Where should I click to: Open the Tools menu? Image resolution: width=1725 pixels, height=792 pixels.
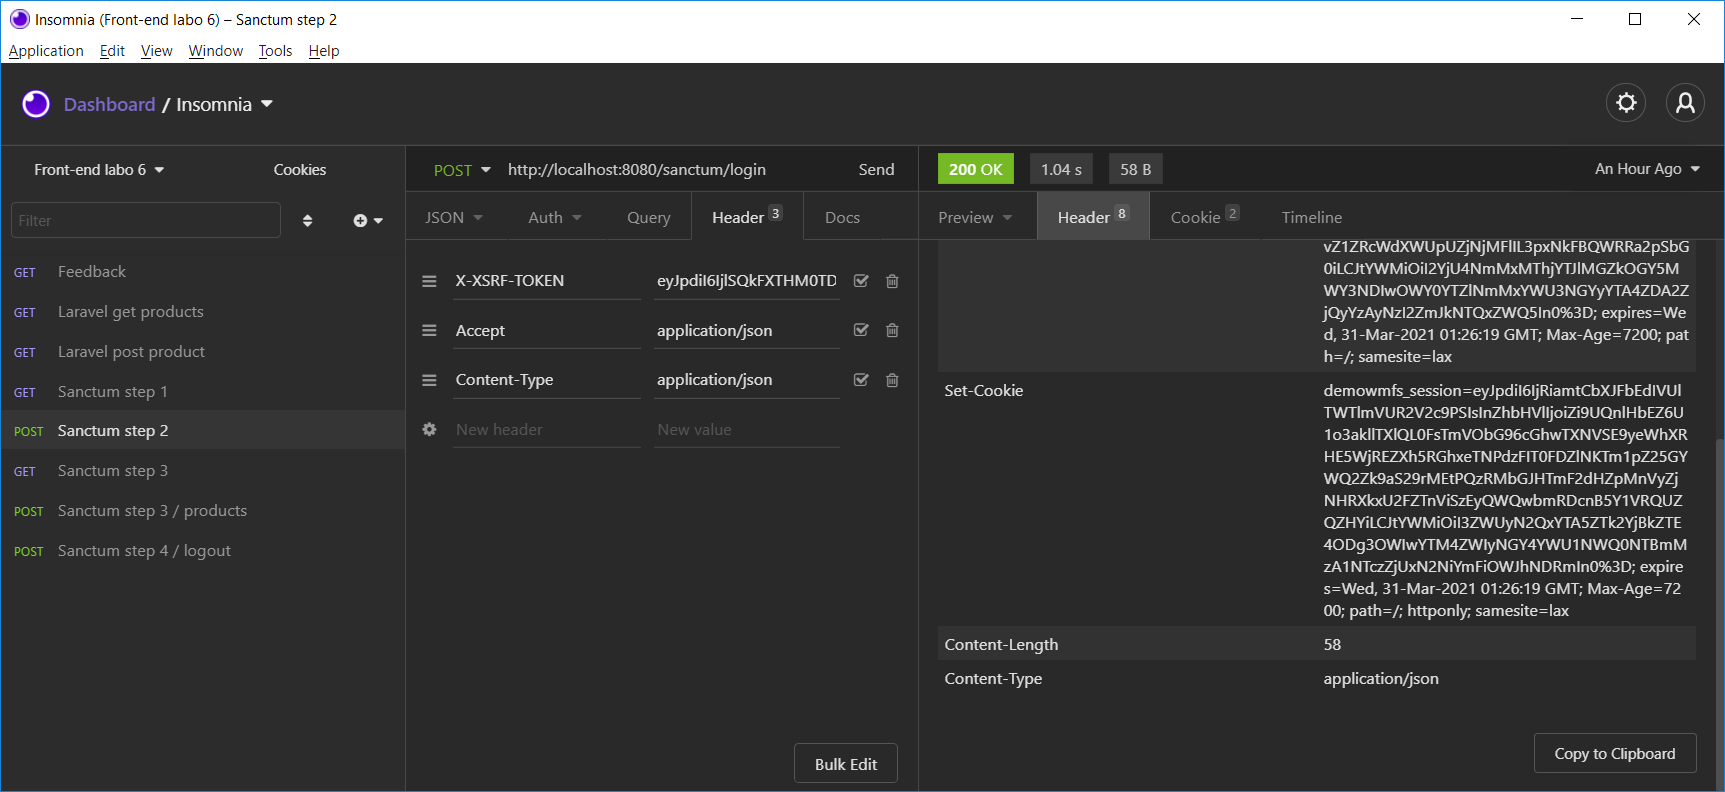275,51
